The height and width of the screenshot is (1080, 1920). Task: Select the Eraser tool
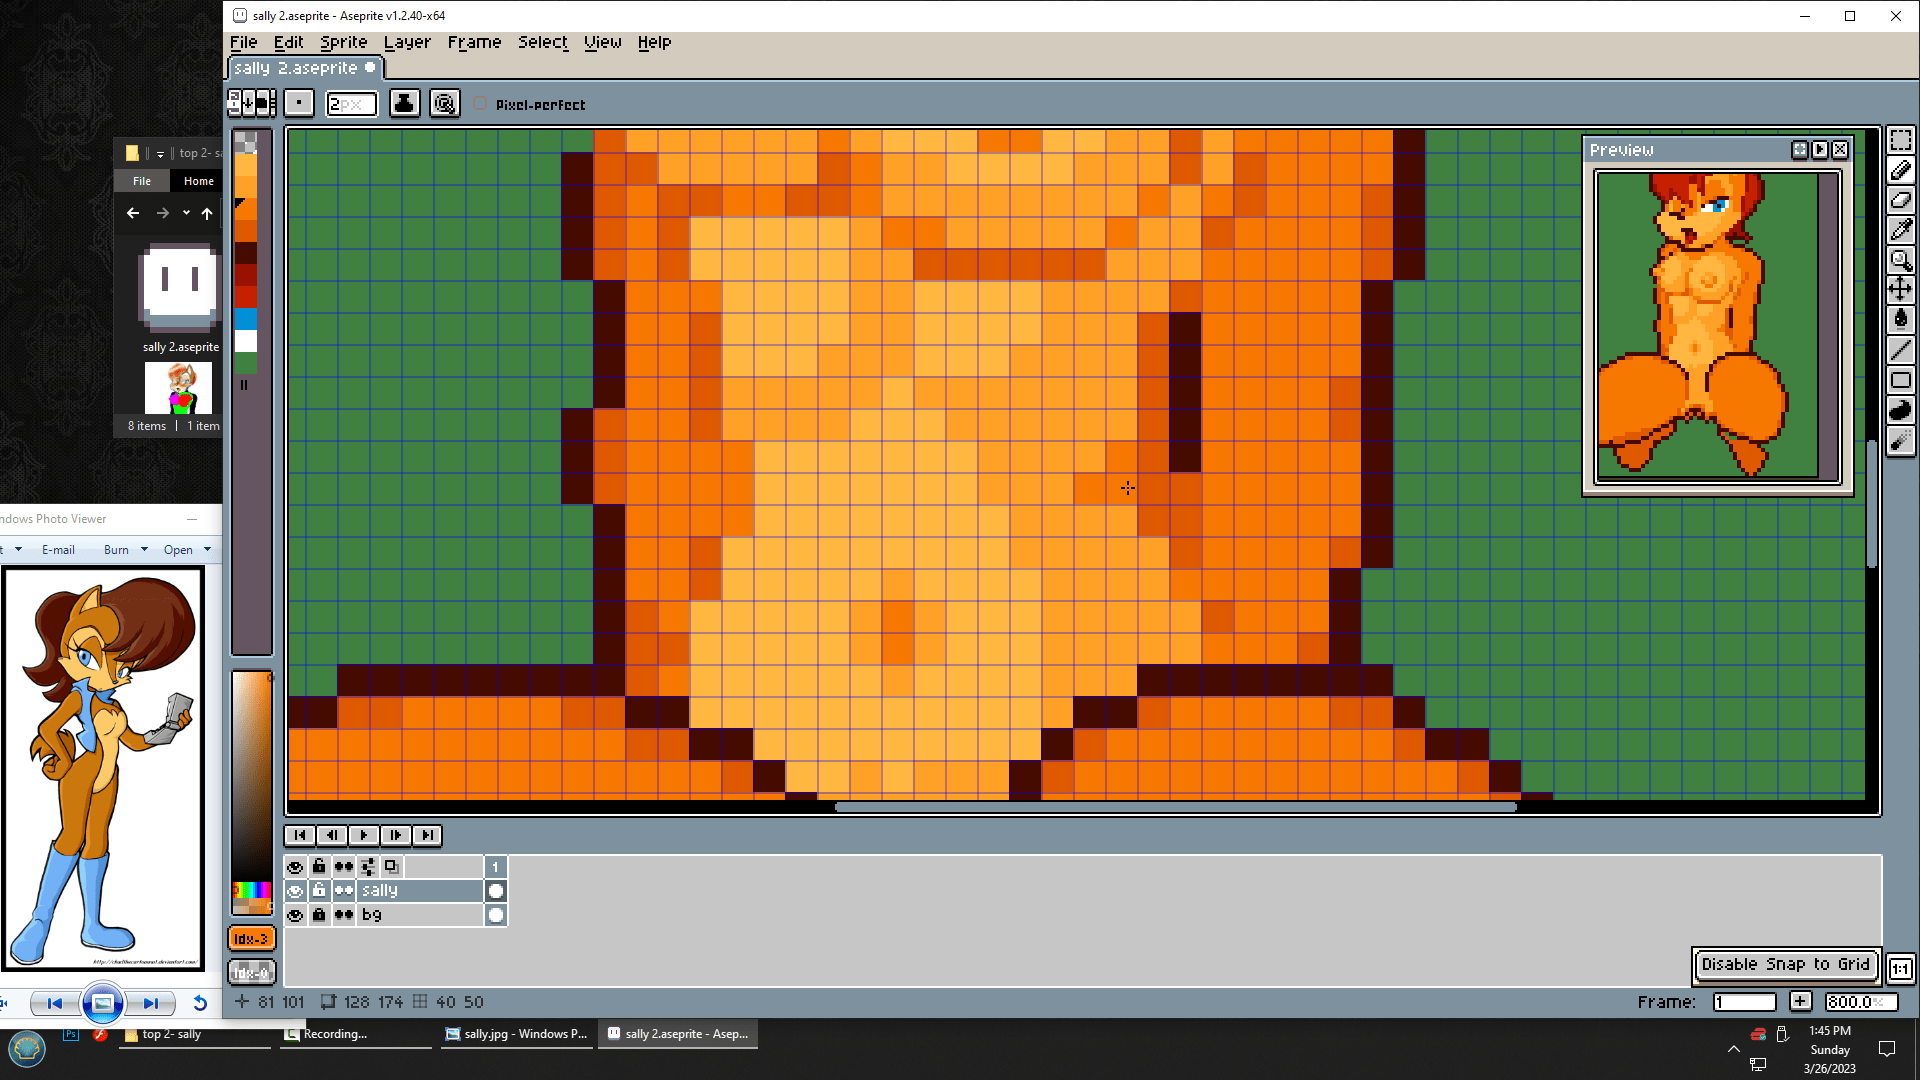coord(1900,200)
